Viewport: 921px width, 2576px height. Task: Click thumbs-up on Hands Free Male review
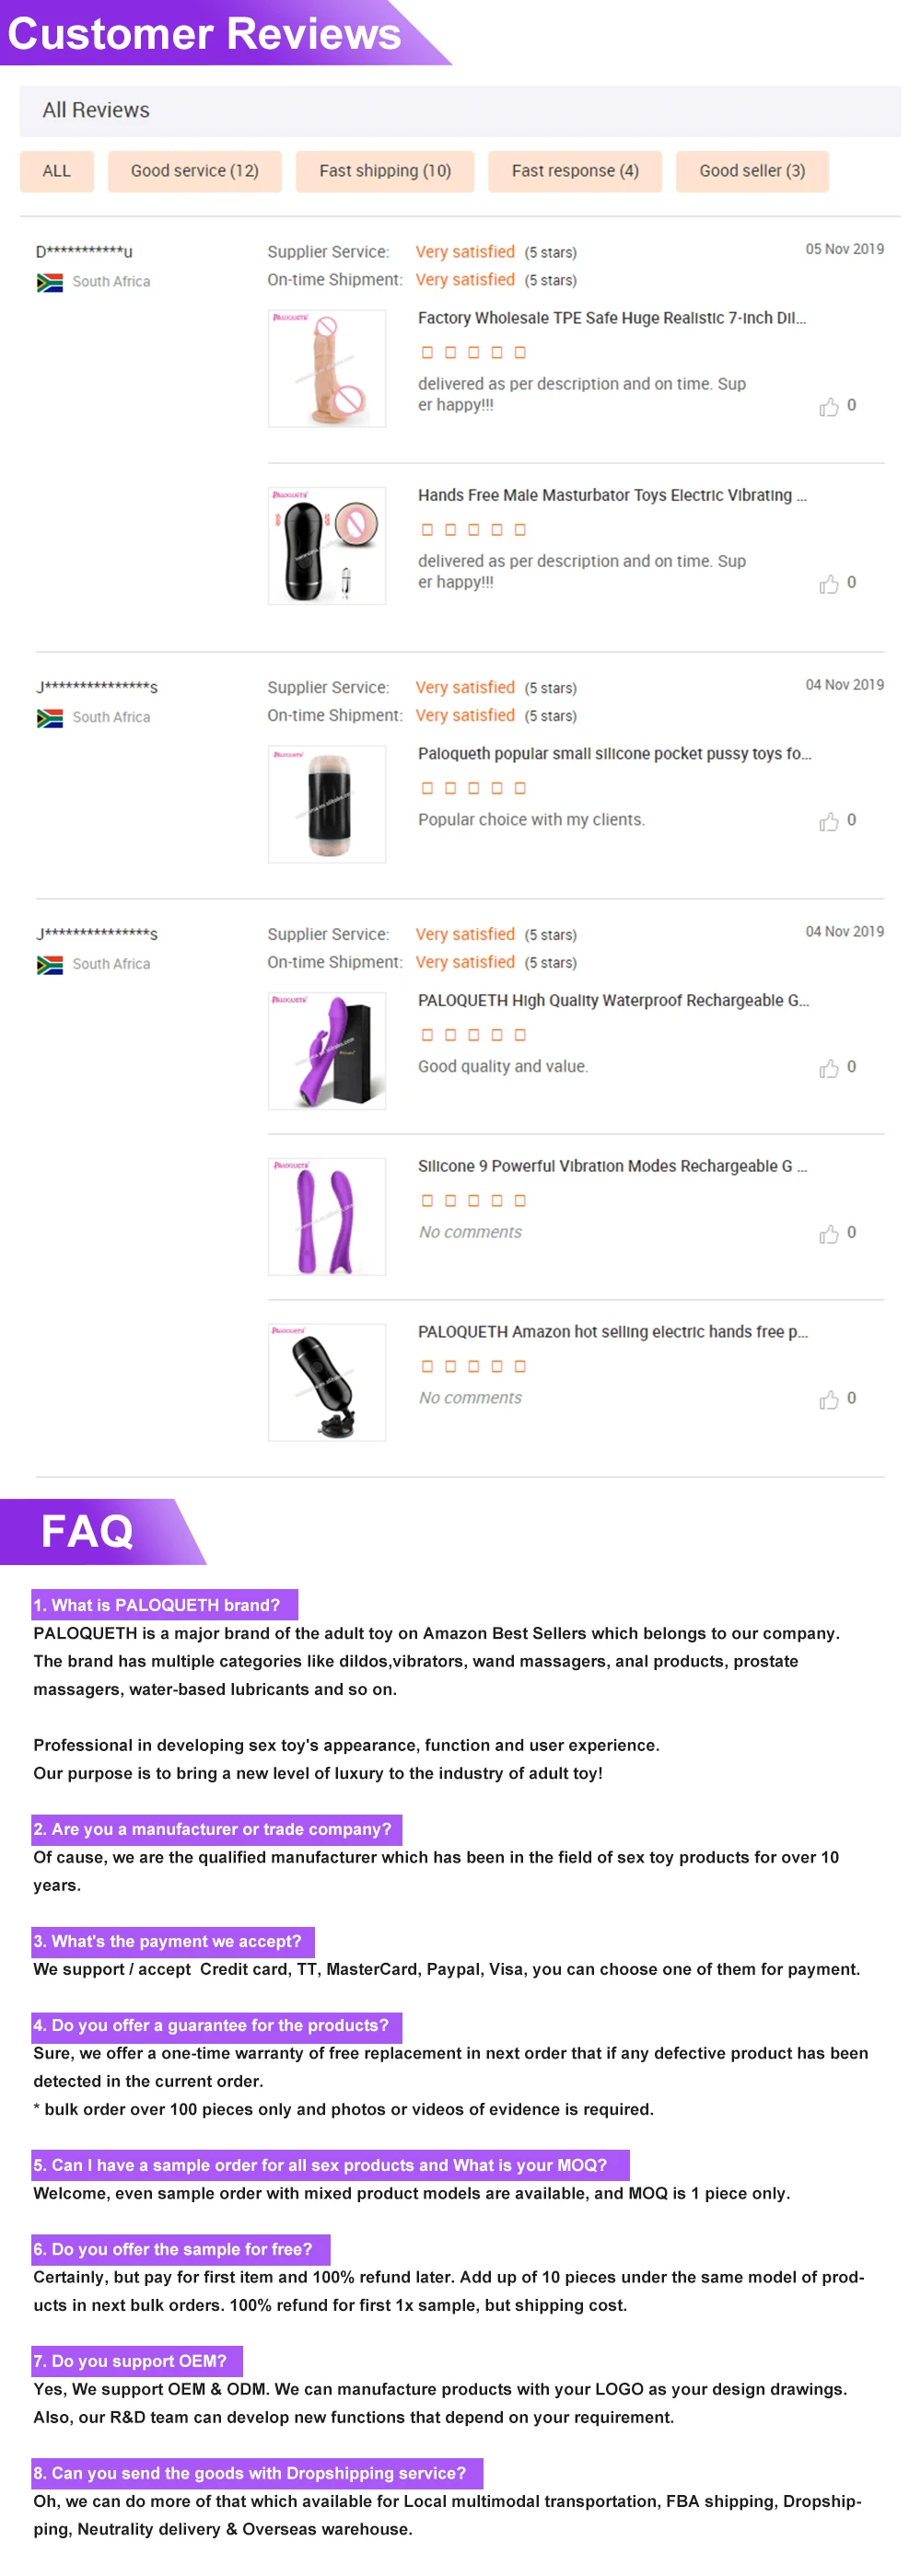tap(828, 583)
